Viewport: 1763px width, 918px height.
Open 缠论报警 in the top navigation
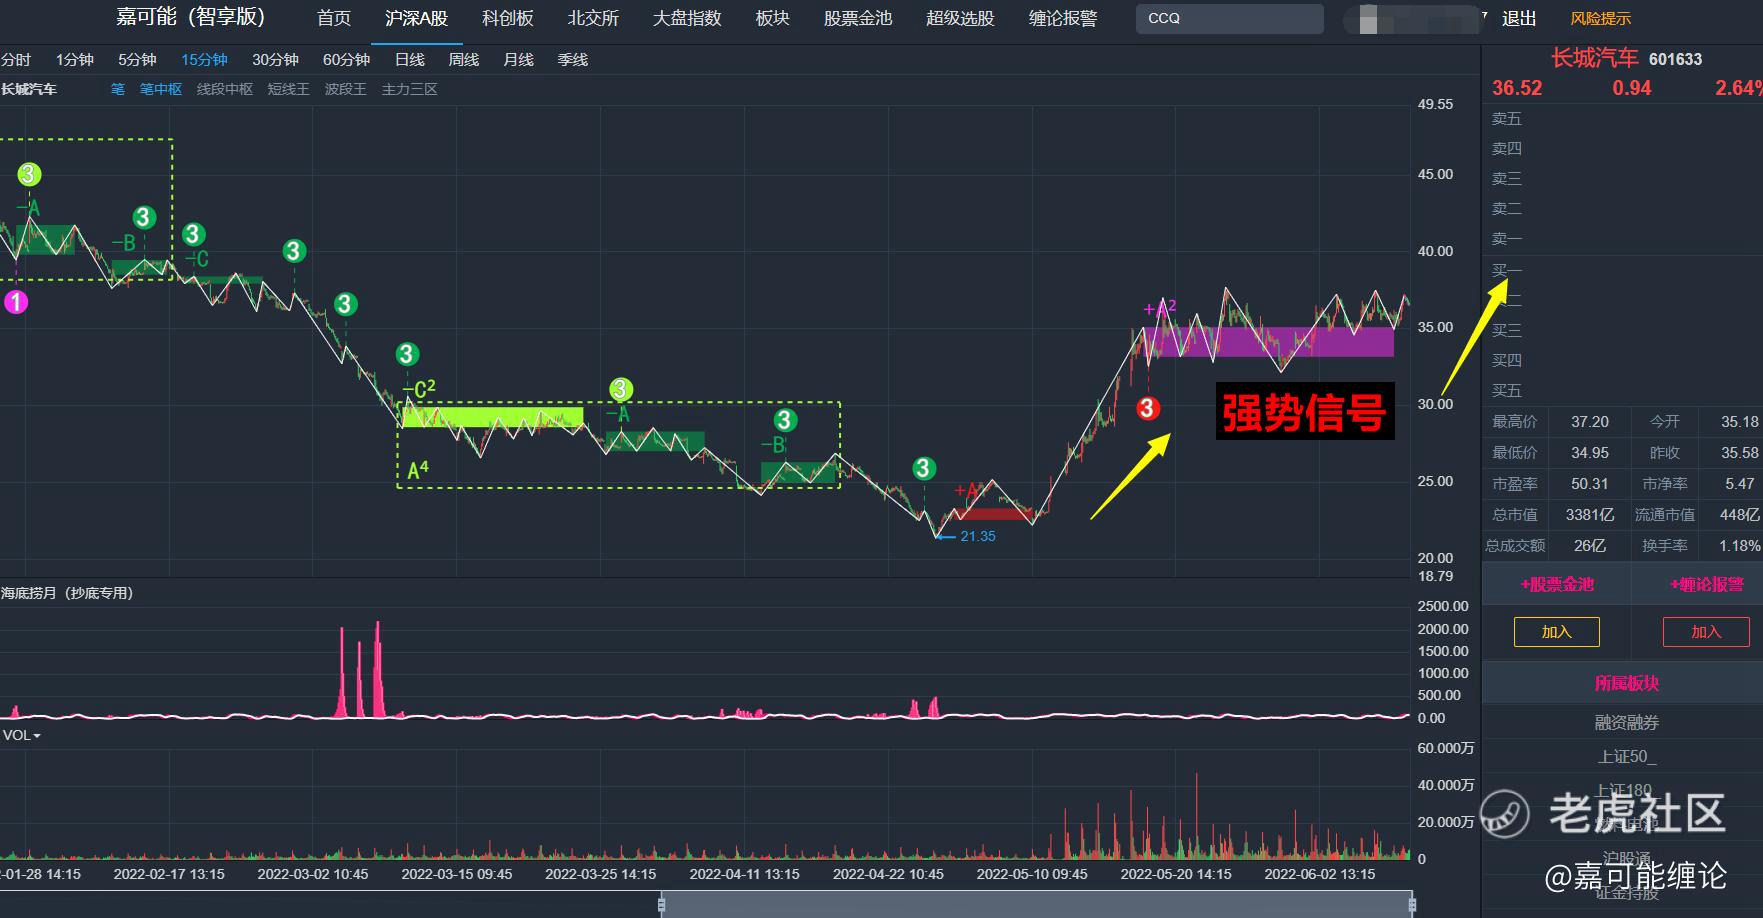click(x=1063, y=18)
